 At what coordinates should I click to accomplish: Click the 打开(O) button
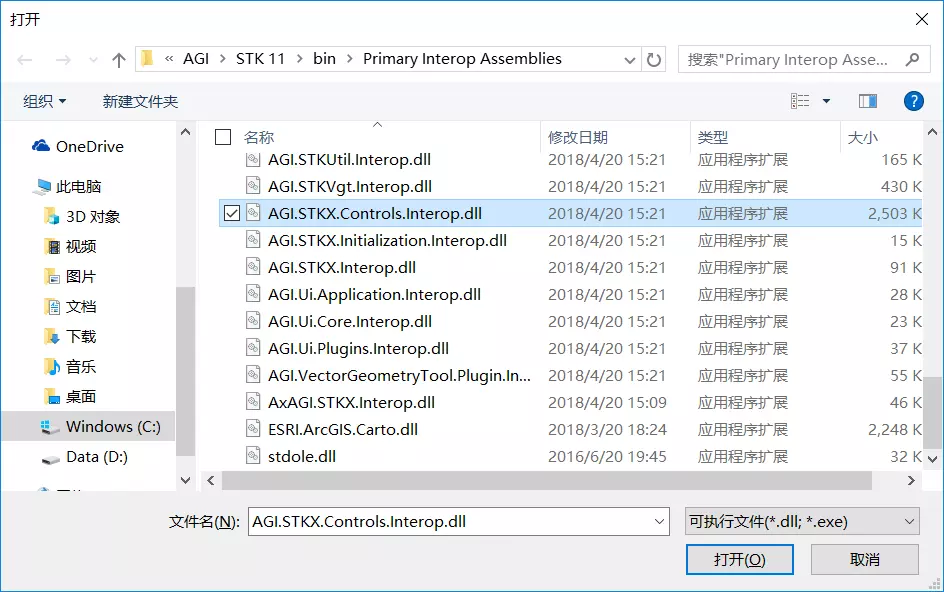(739, 559)
